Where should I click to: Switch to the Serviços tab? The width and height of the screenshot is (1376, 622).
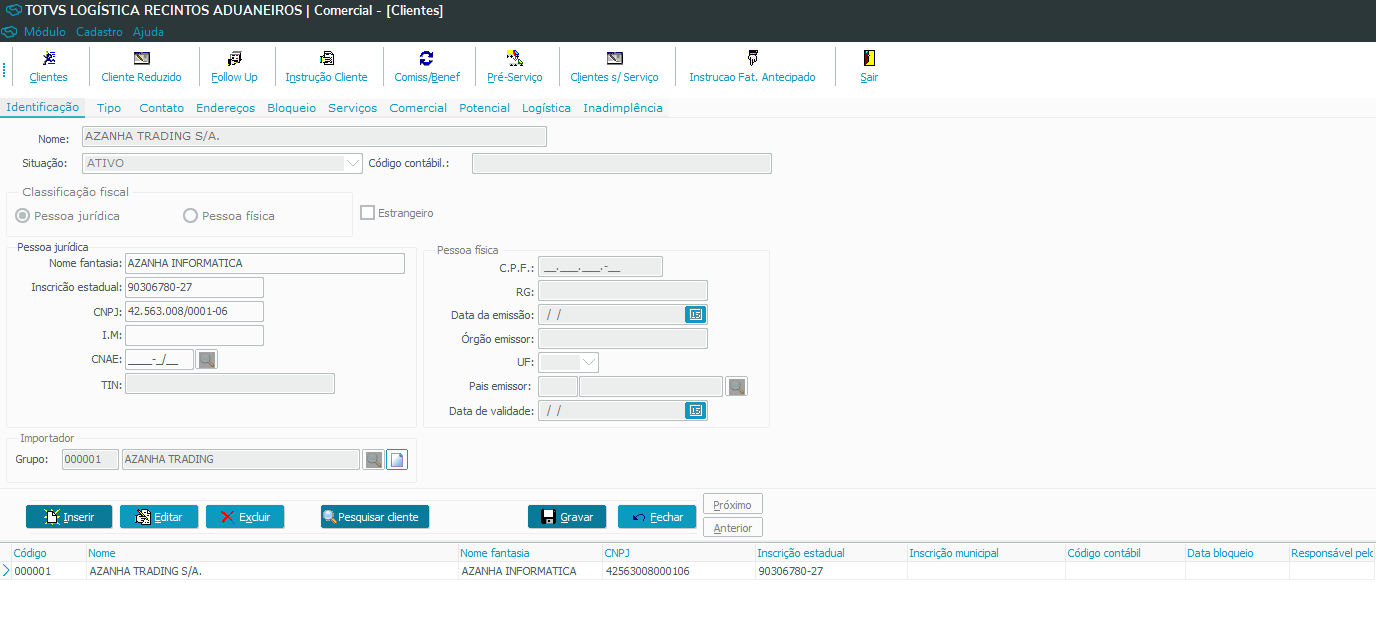[352, 108]
